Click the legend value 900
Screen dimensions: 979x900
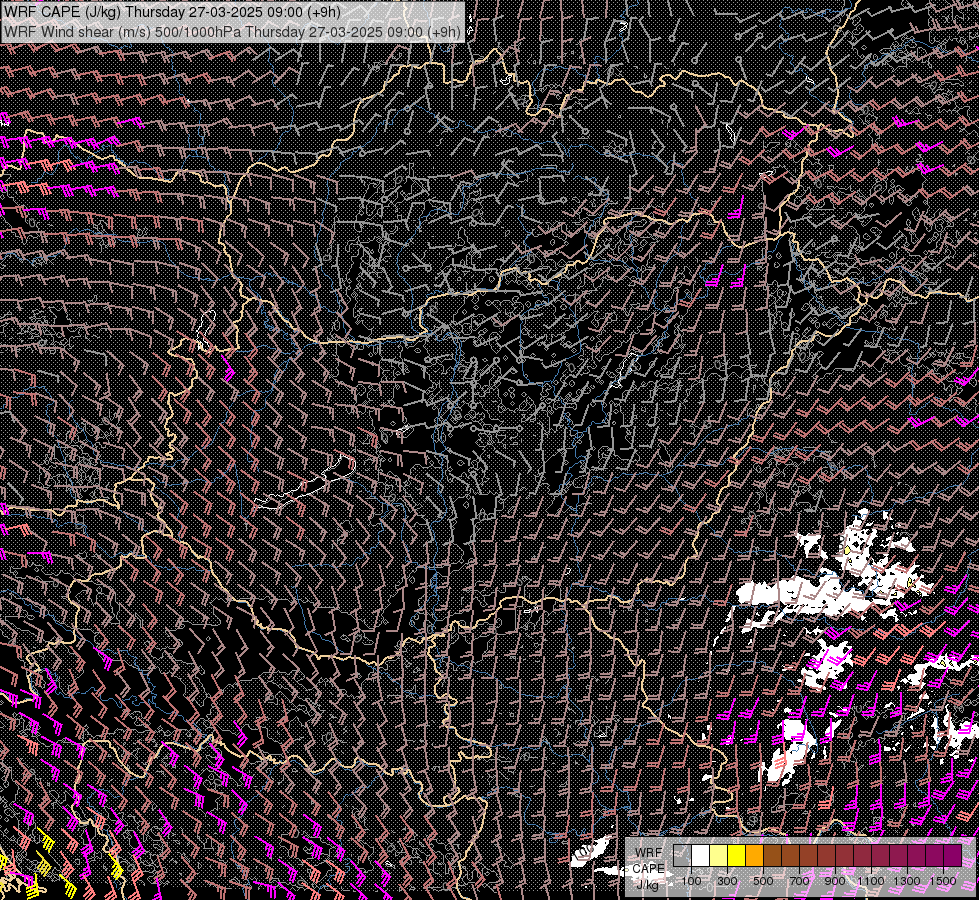(x=835, y=881)
